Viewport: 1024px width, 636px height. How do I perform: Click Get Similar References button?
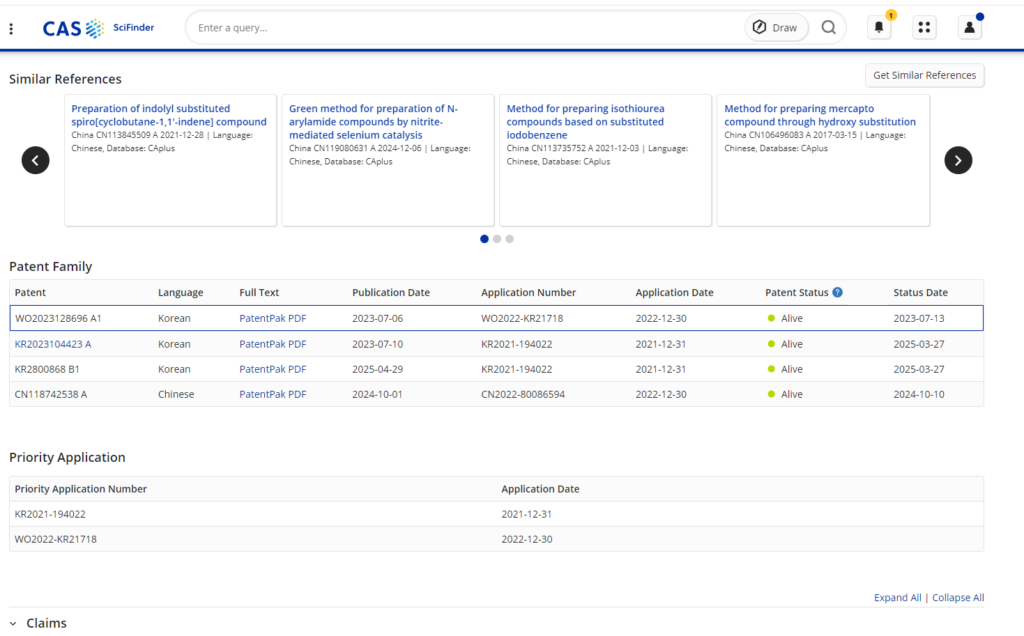(x=924, y=76)
